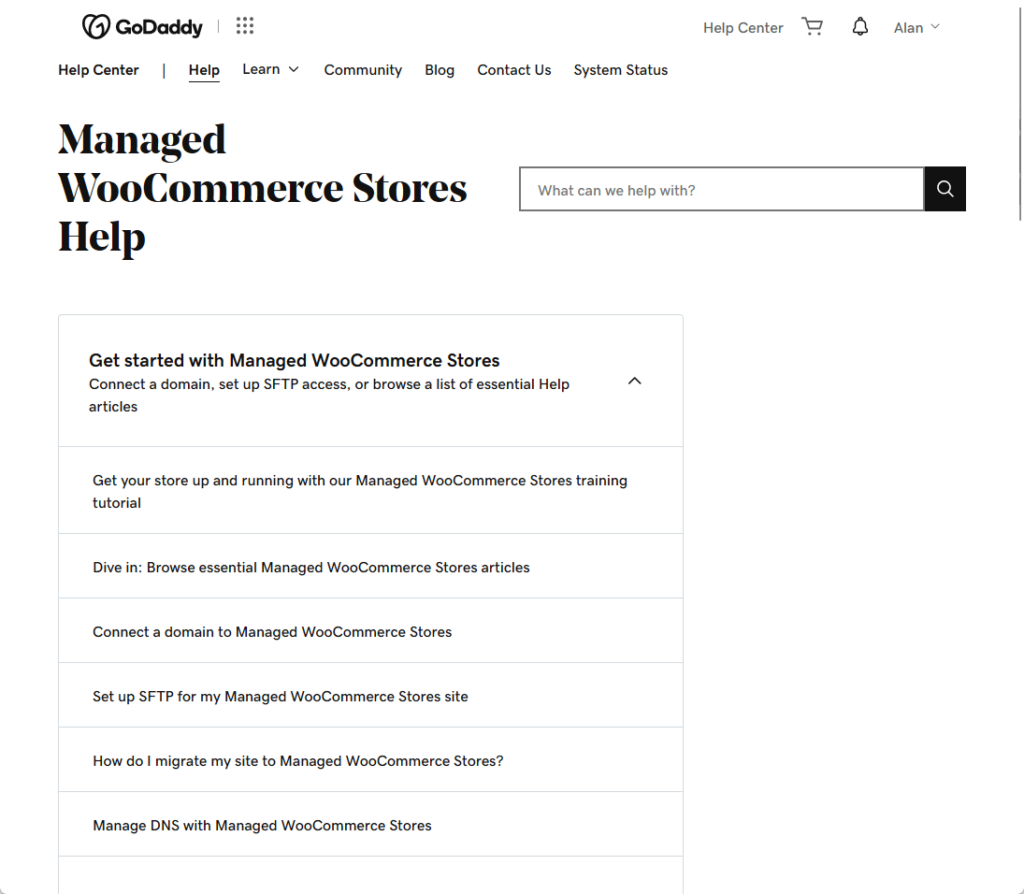Open 'How do I migrate my site' article

[371, 761]
